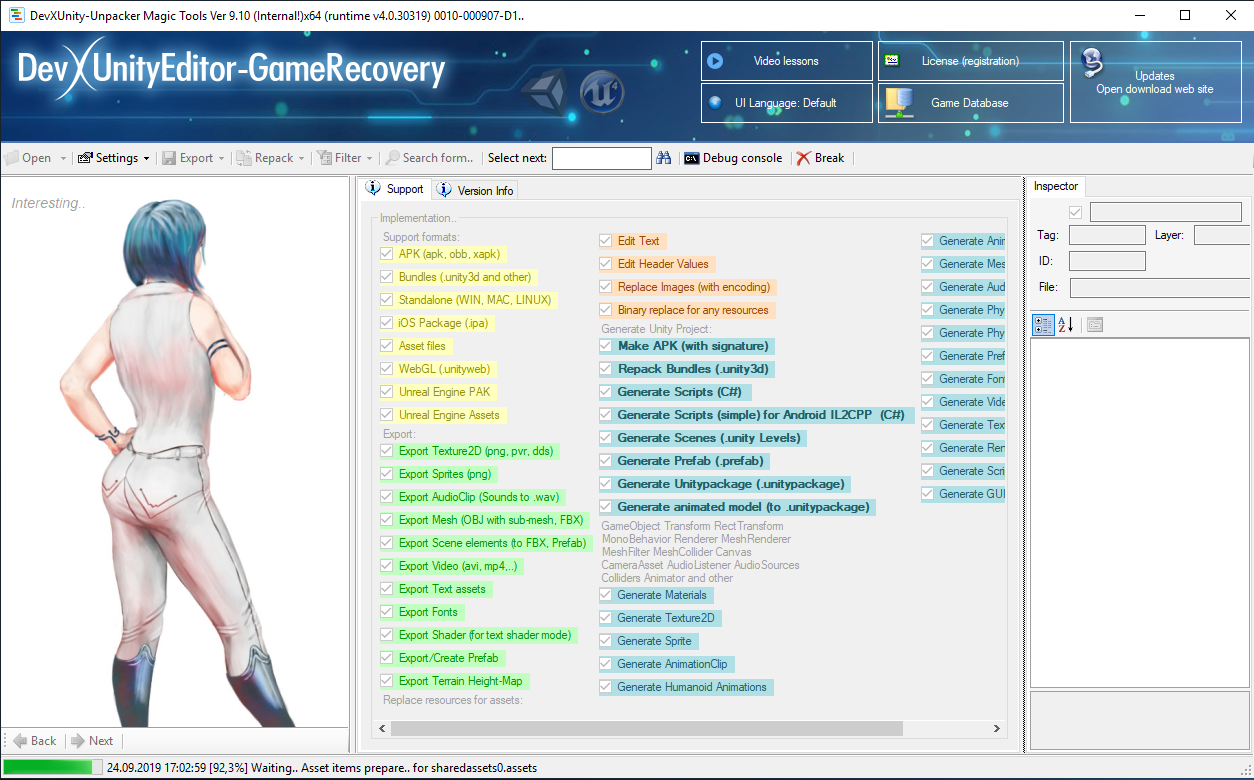Switch to the Support tab
This screenshot has height=780, width=1254.
(x=395, y=189)
